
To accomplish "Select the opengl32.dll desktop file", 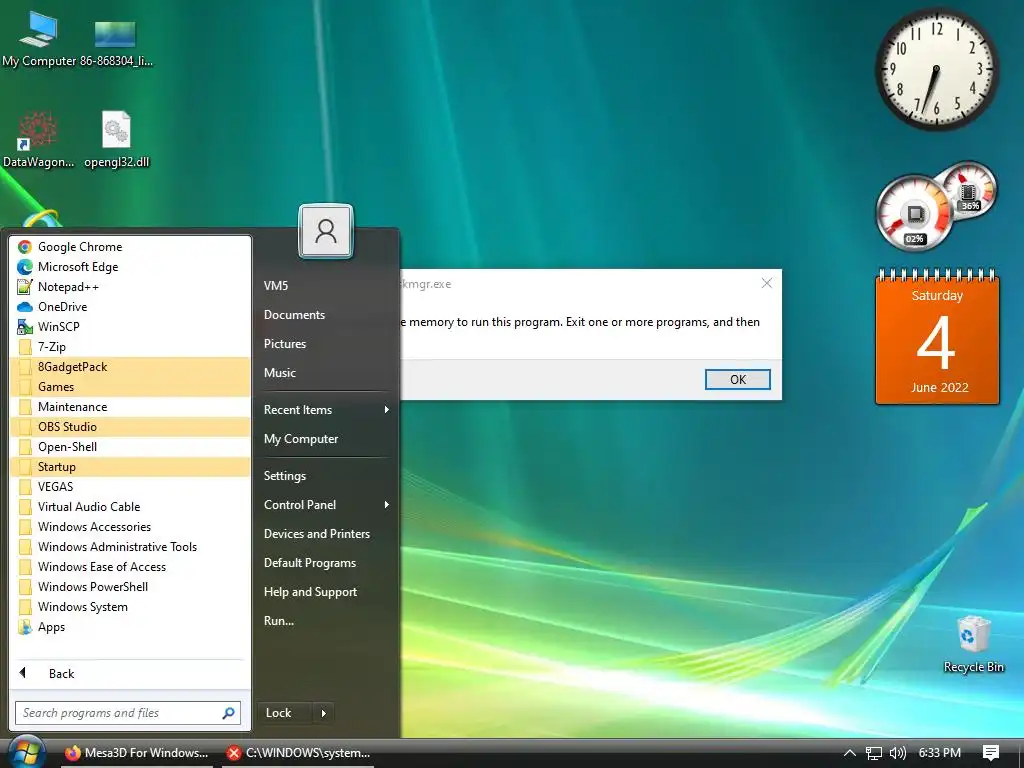I will 117,139.
